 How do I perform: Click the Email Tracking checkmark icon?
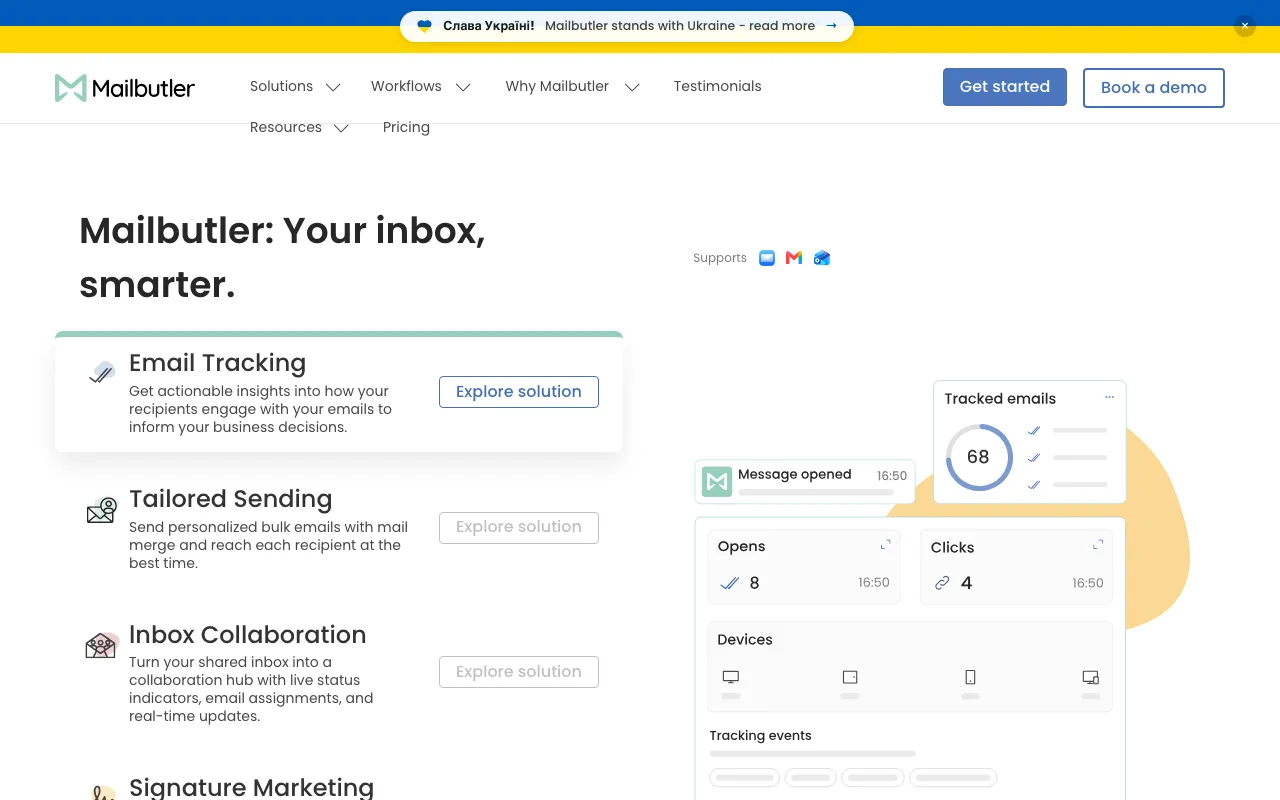pyautogui.click(x=101, y=373)
